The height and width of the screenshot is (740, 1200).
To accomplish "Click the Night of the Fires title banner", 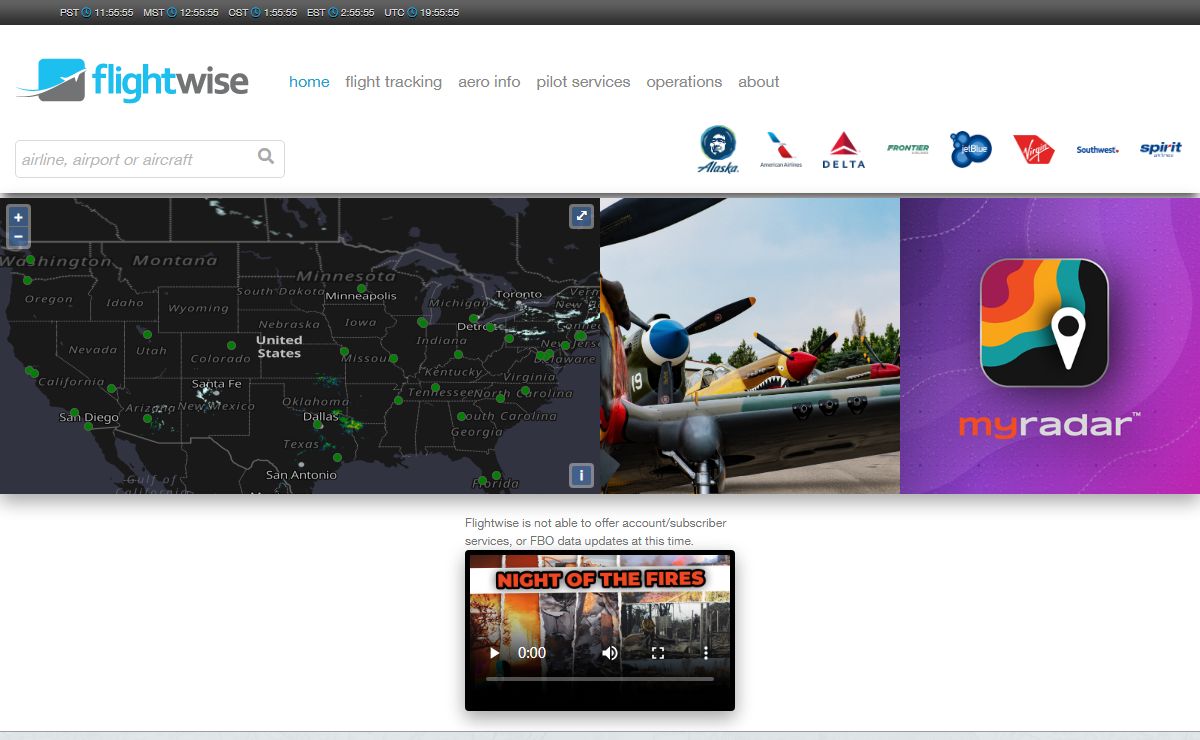I will [x=600, y=579].
